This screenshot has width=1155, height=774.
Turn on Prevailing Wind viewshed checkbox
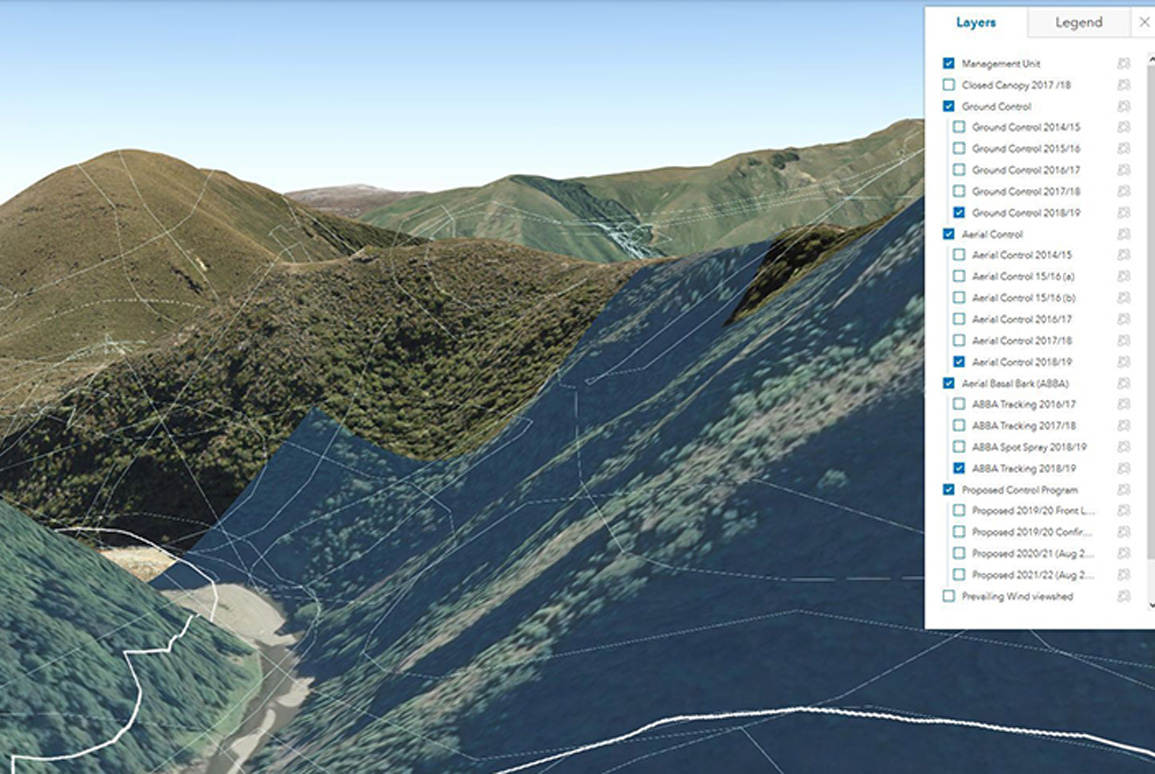pos(949,596)
